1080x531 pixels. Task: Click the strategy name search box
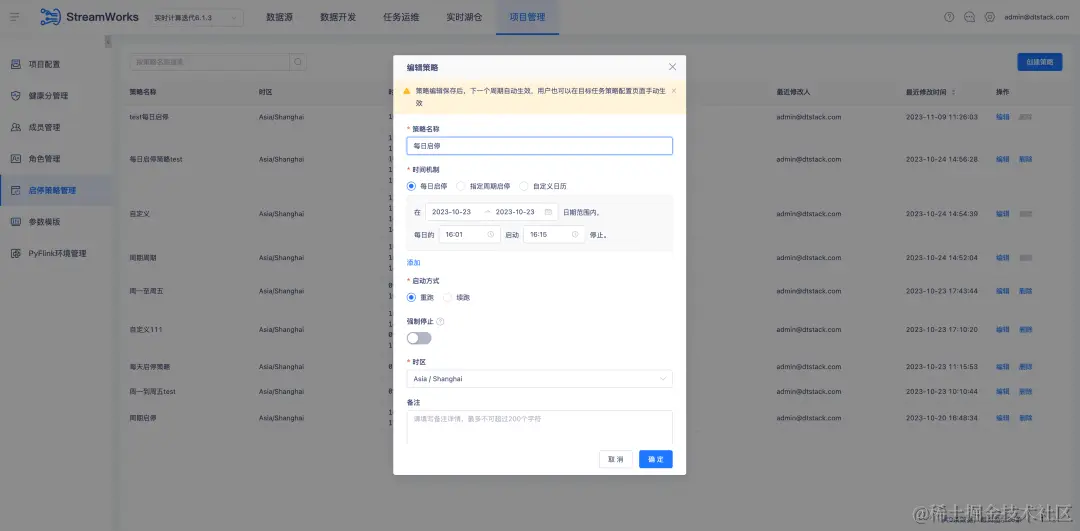pyautogui.click(x=209, y=62)
